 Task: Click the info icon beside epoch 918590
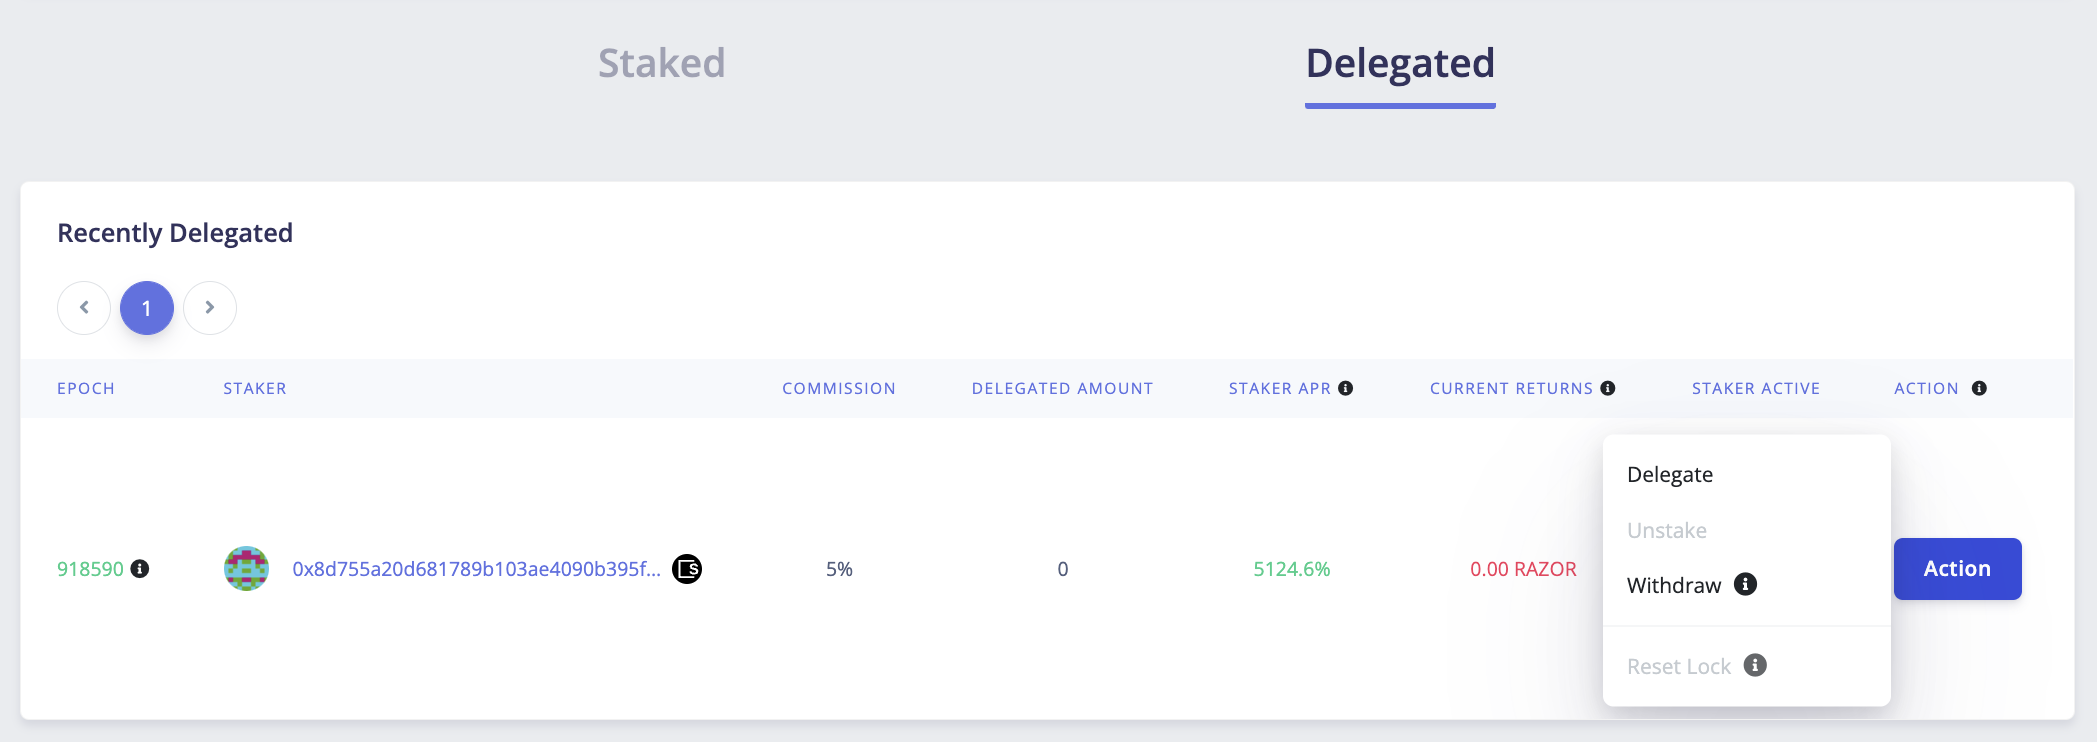[140, 569]
